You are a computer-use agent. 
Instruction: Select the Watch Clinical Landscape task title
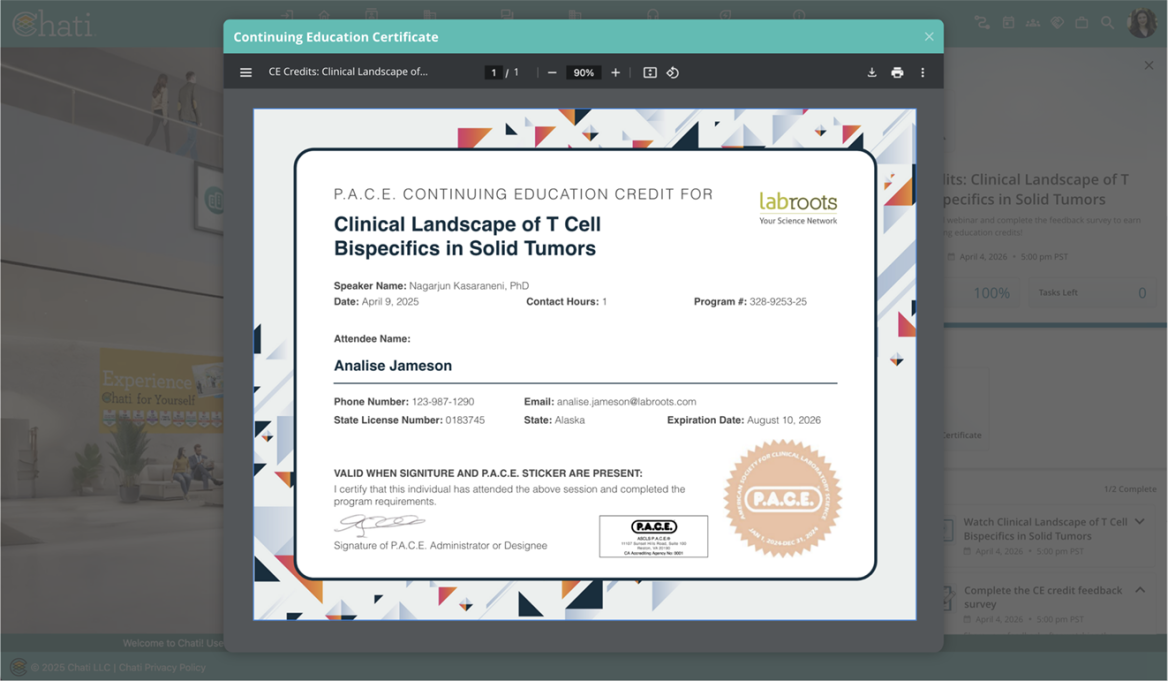coord(1045,529)
